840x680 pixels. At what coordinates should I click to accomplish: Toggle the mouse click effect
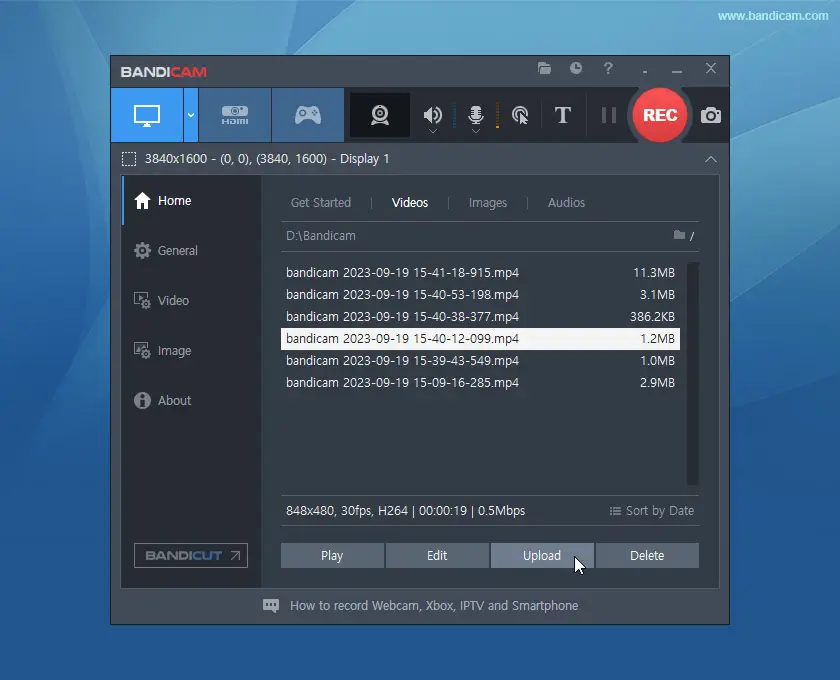(x=519, y=115)
